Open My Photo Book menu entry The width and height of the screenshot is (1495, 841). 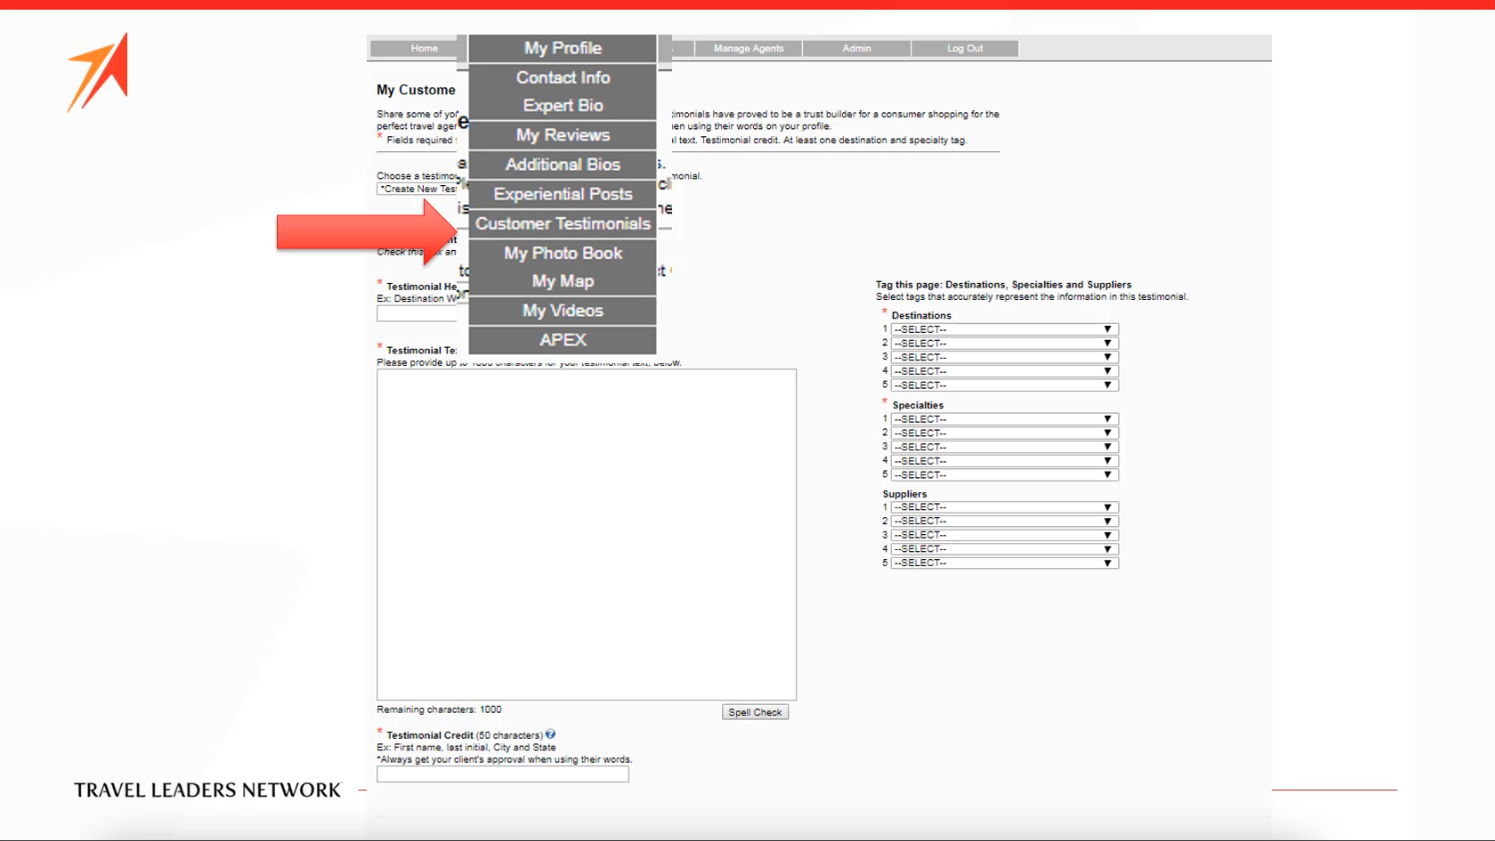point(563,253)
